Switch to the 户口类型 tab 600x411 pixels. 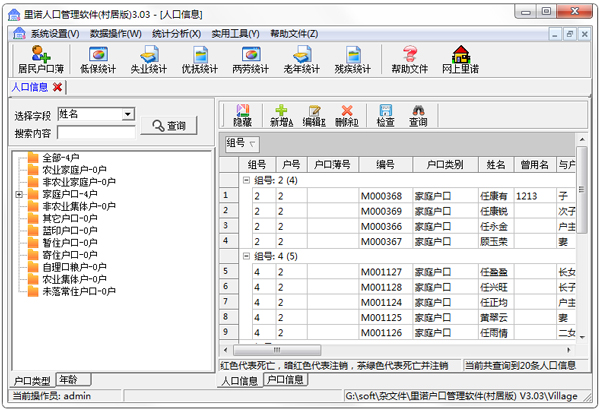click(32, 380)
